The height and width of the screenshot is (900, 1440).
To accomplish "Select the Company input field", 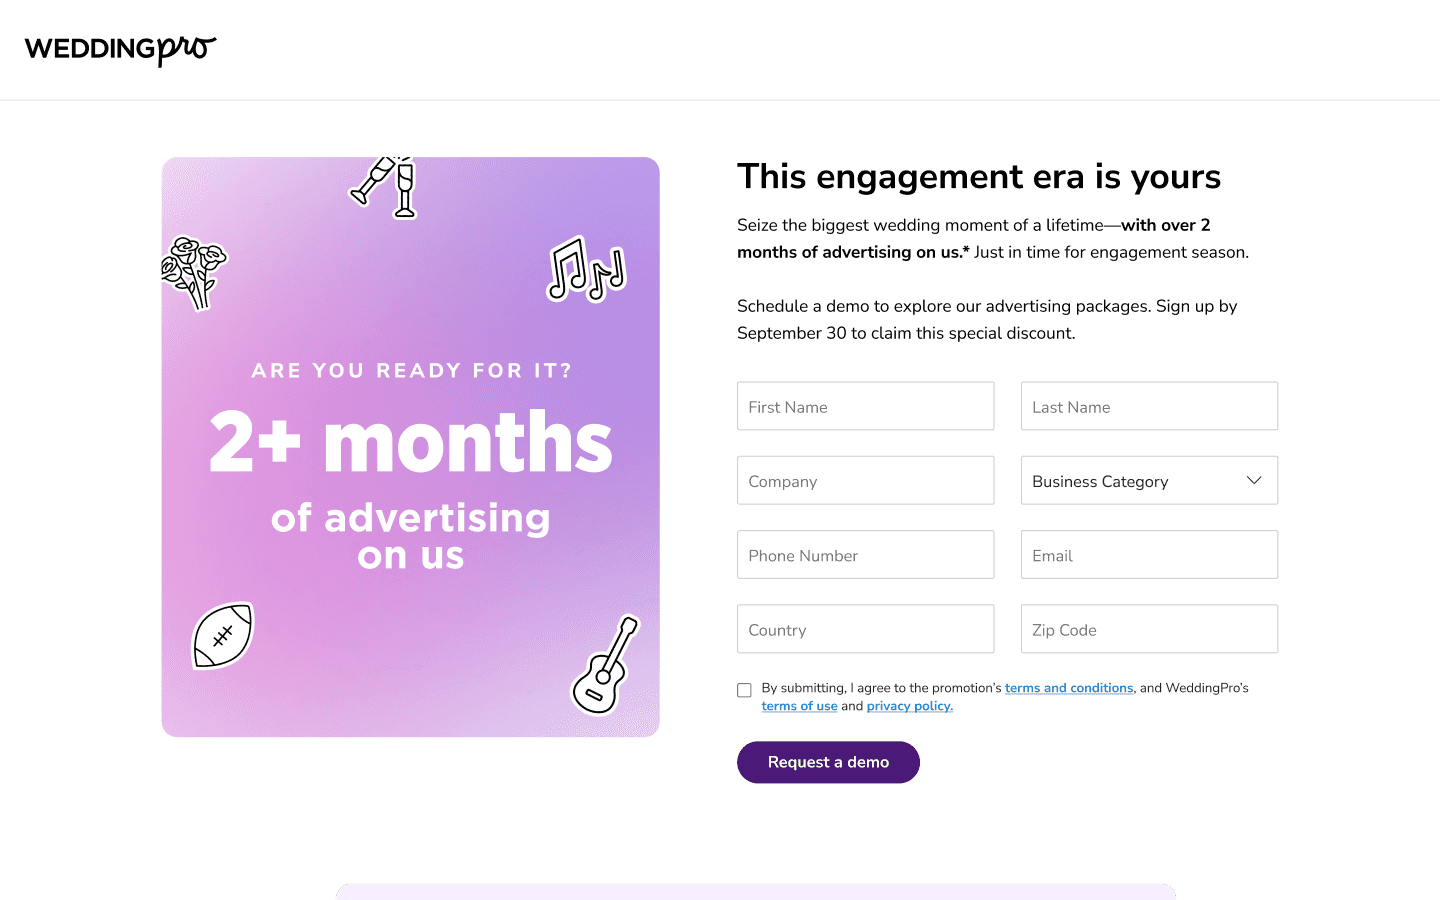I will 866,481.
